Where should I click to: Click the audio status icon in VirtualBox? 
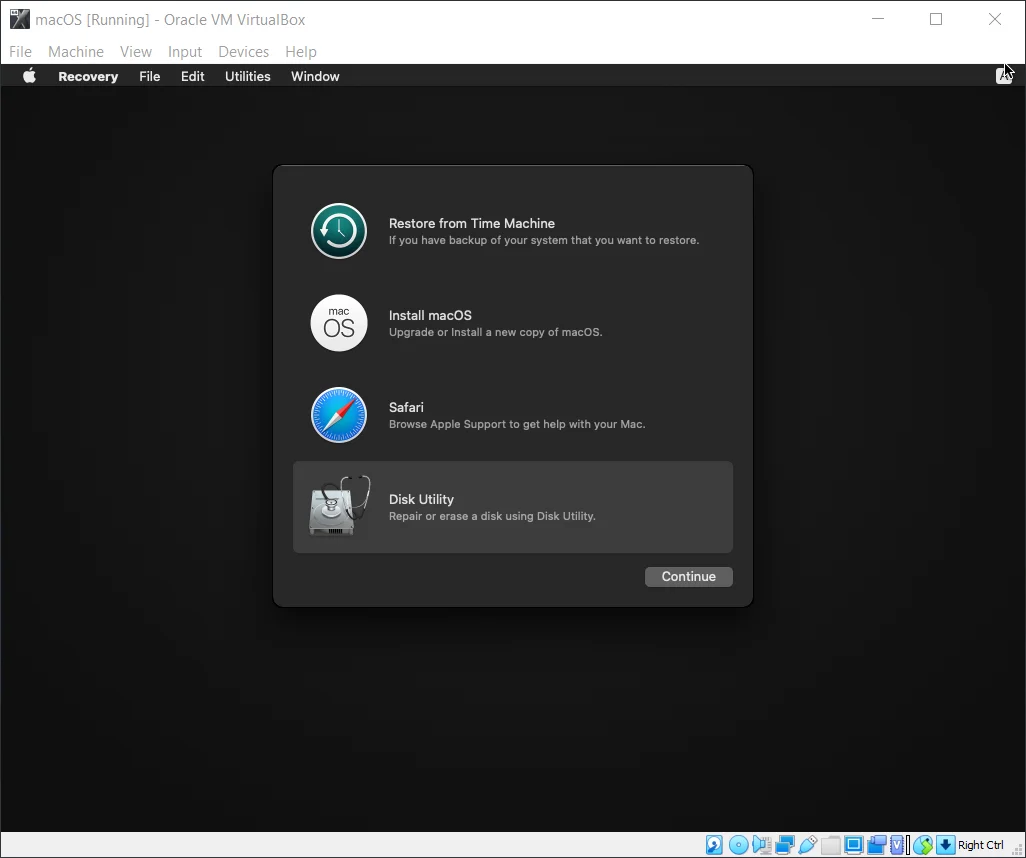[762, 845]
